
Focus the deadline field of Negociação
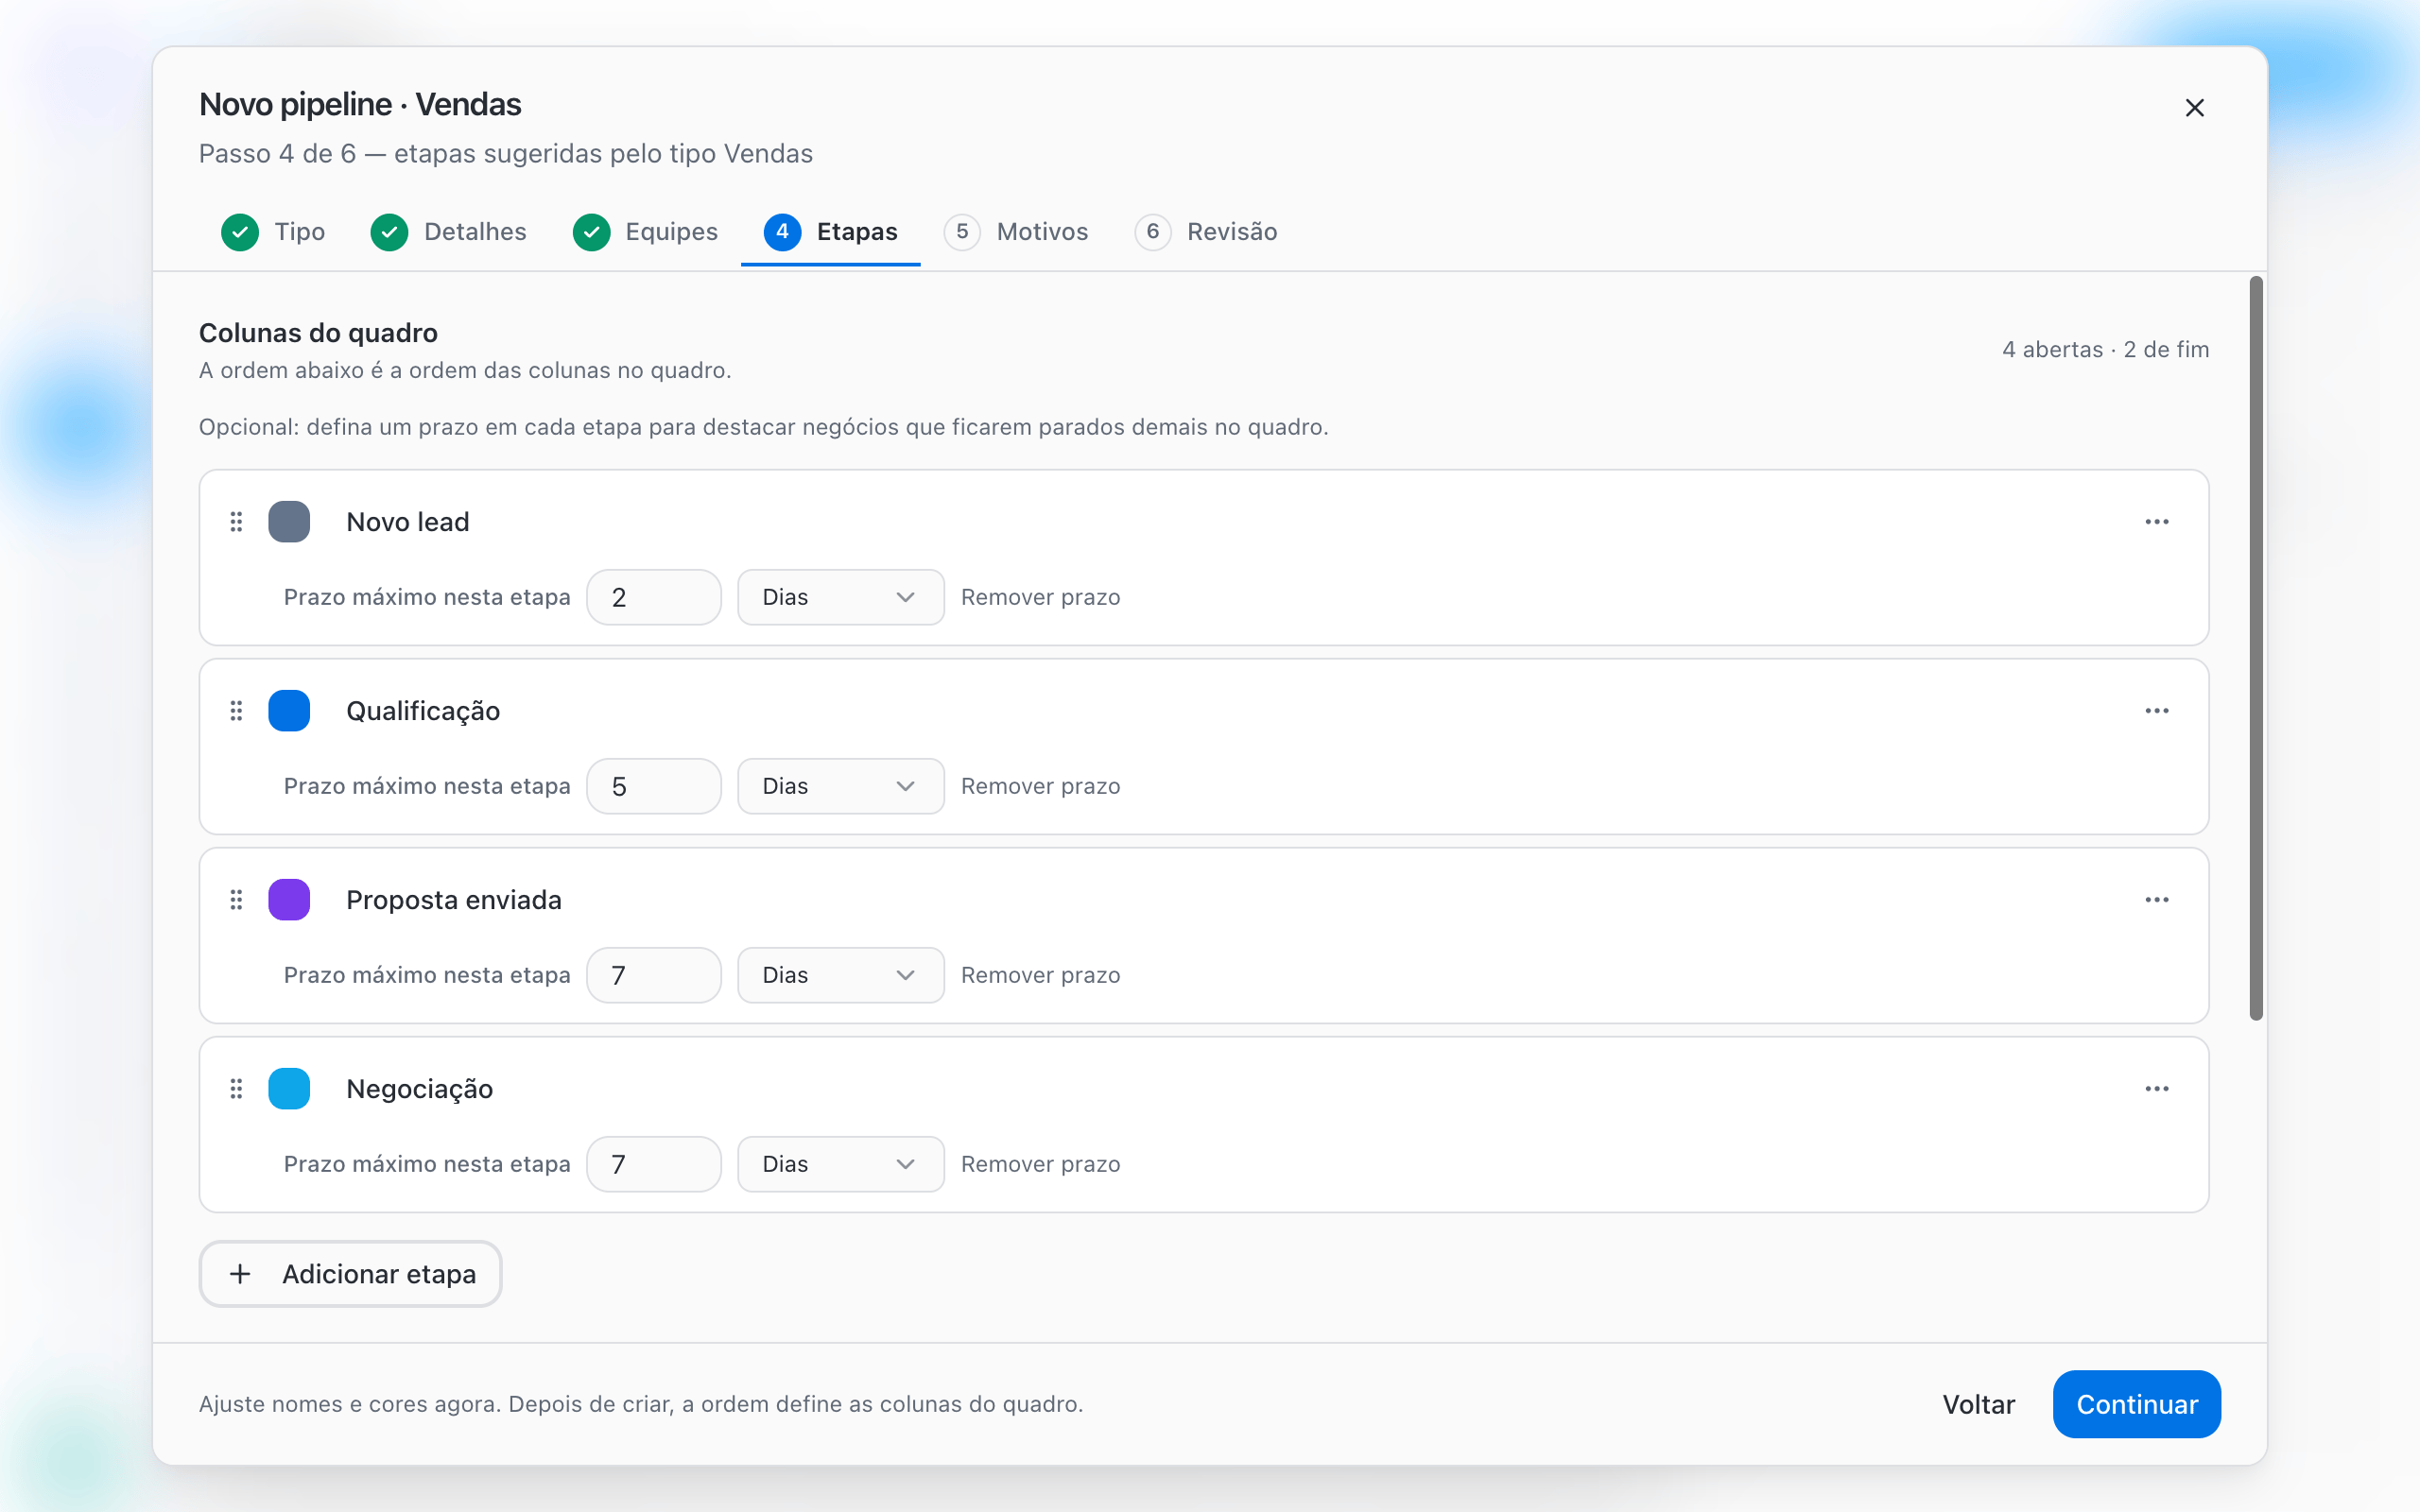[x=654, y=1164]
